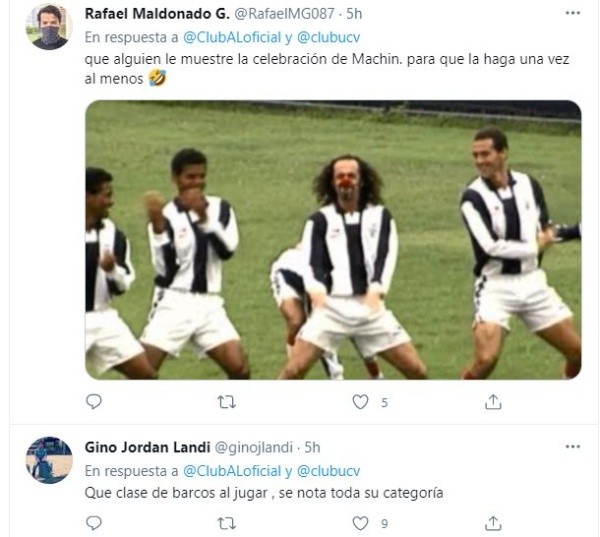The height and width of the screenshot is (537, 600).
Task: Reply to Rafael Maldonado's tweet
Action: [94, 402]
